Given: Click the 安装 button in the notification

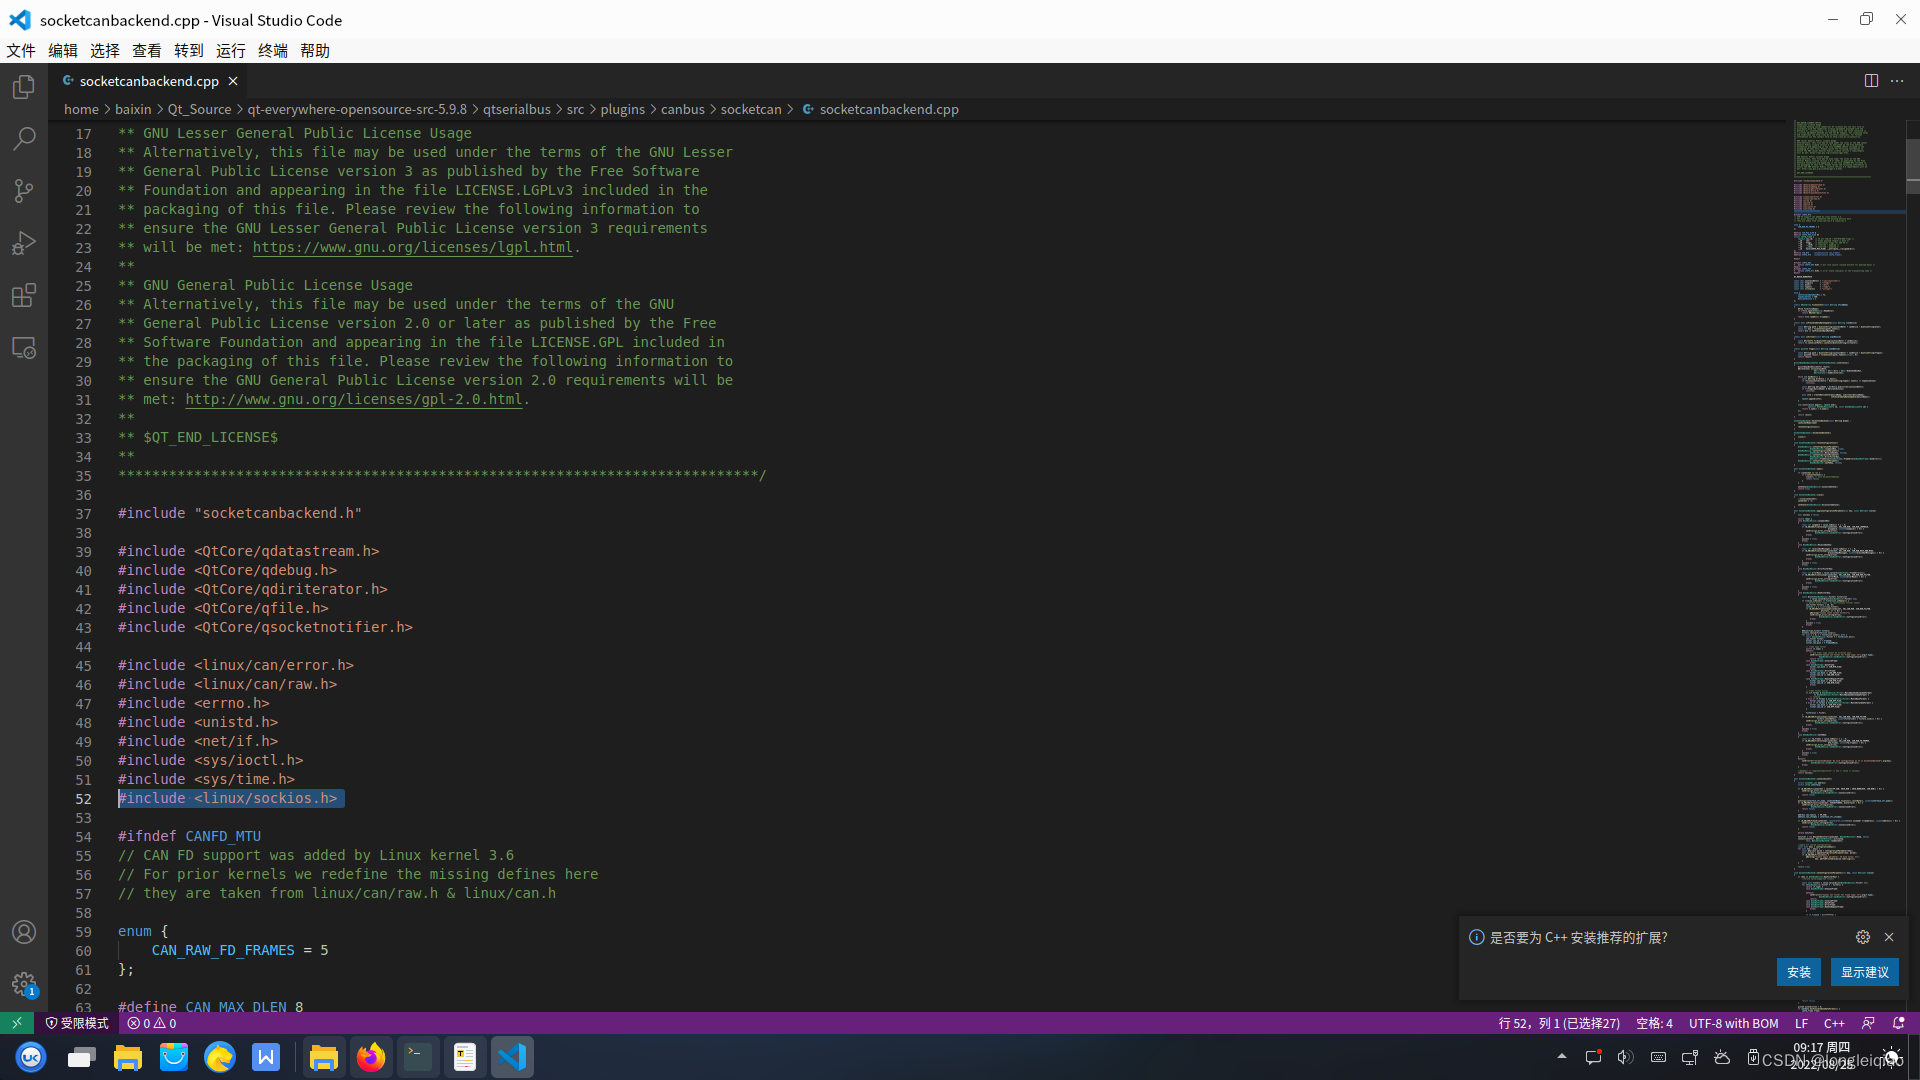Looking at the screenshot, I should (x=1798, y=972).
